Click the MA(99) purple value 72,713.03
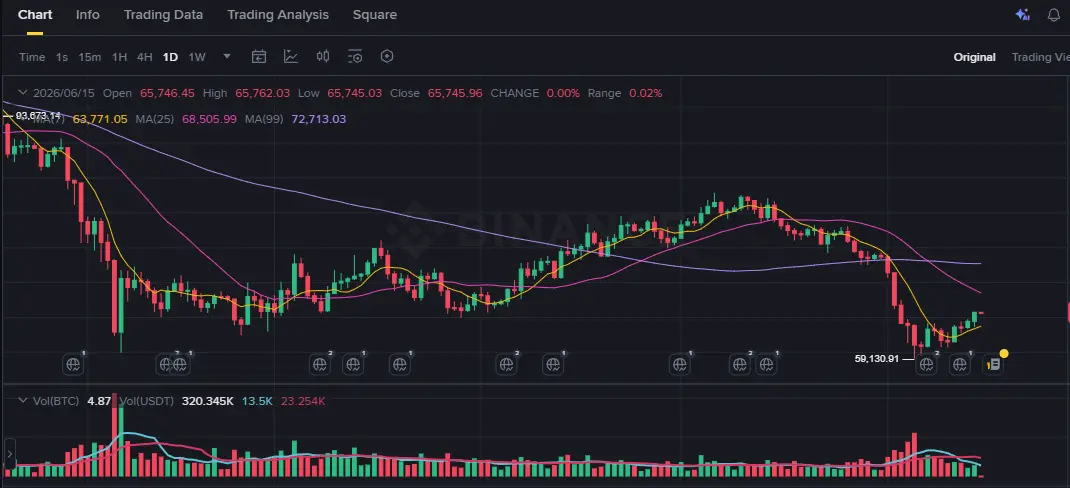This screenshot has width=1070, height=488. pos(319,119)
